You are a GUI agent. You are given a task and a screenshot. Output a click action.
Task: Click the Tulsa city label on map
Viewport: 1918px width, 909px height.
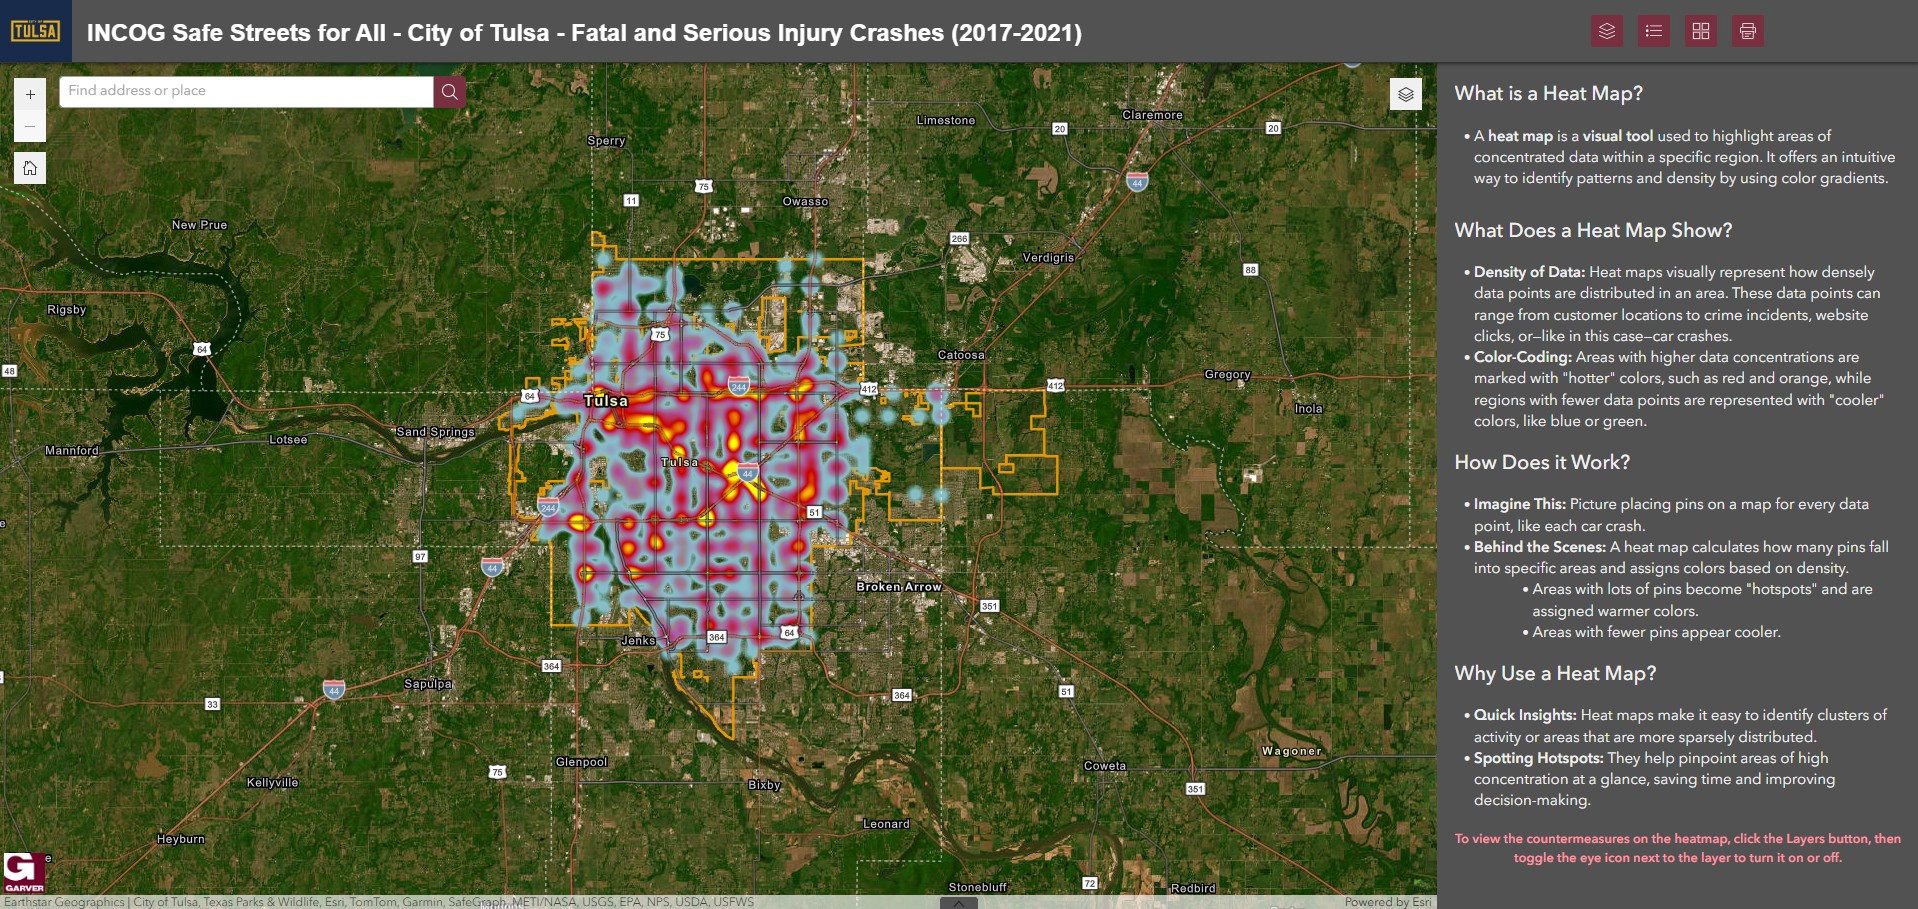tap(606, 401)
